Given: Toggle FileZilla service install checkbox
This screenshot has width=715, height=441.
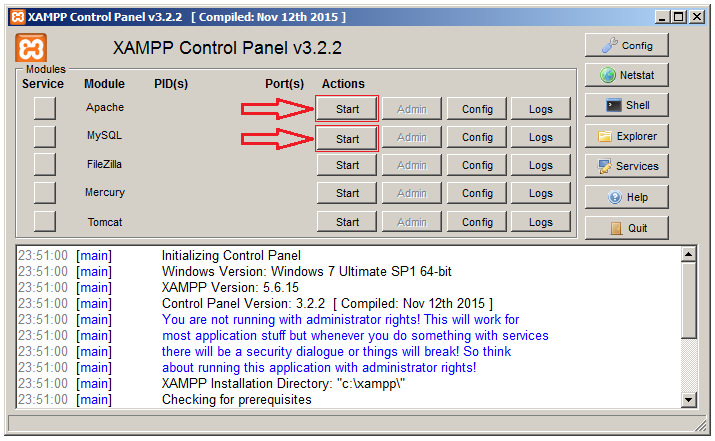Looking at the screenshot, I should coord(45,165).
